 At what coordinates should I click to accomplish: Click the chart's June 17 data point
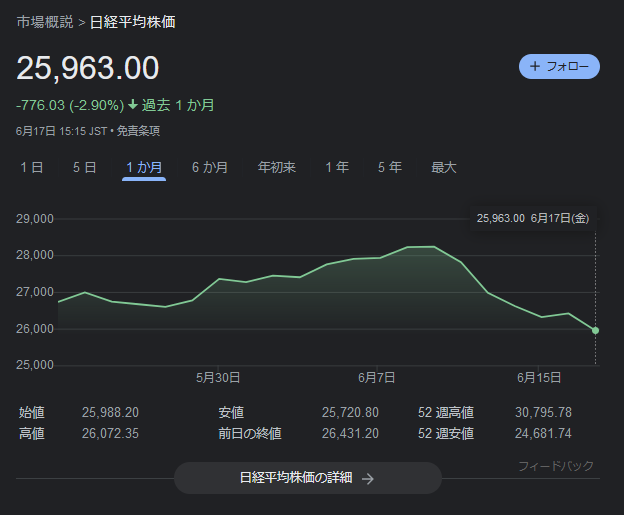tap(595, 330)
